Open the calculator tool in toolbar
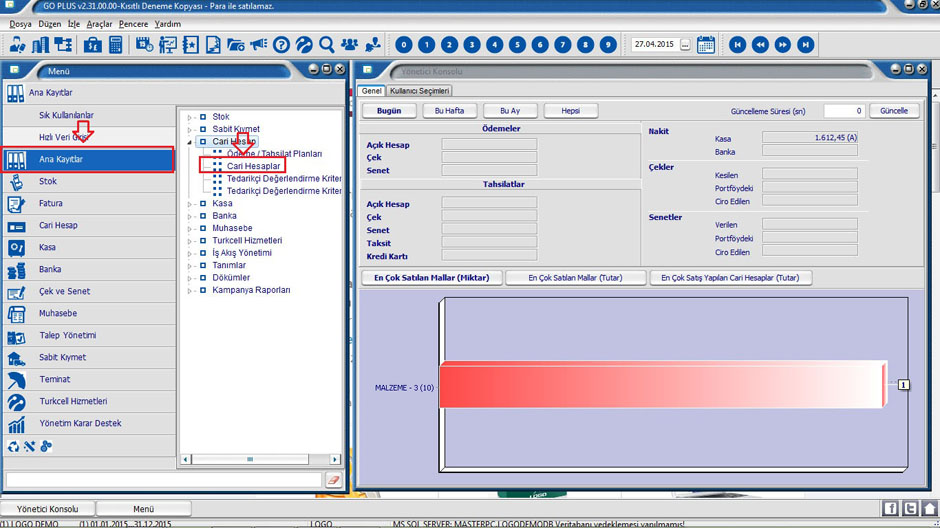The image size is (940, 528). point(116,45)
